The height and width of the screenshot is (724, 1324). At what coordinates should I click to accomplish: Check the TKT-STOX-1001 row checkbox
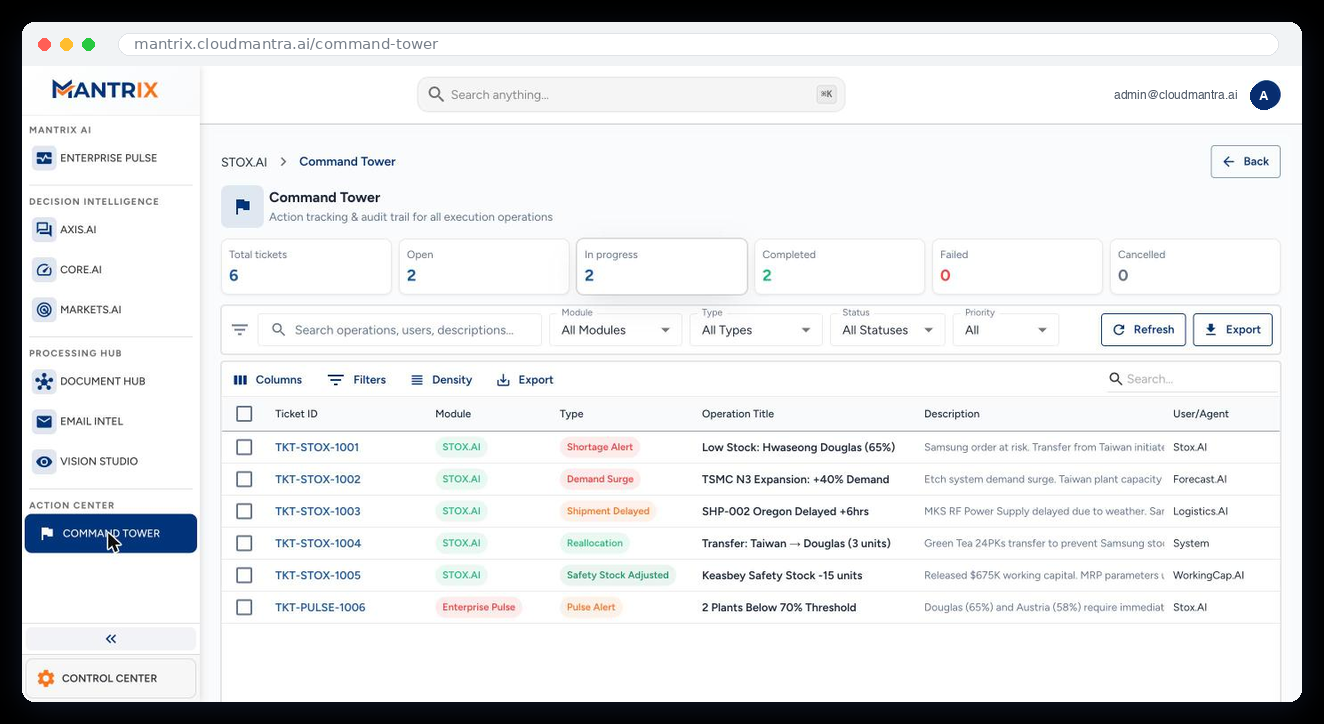click(x=244, y=447)
